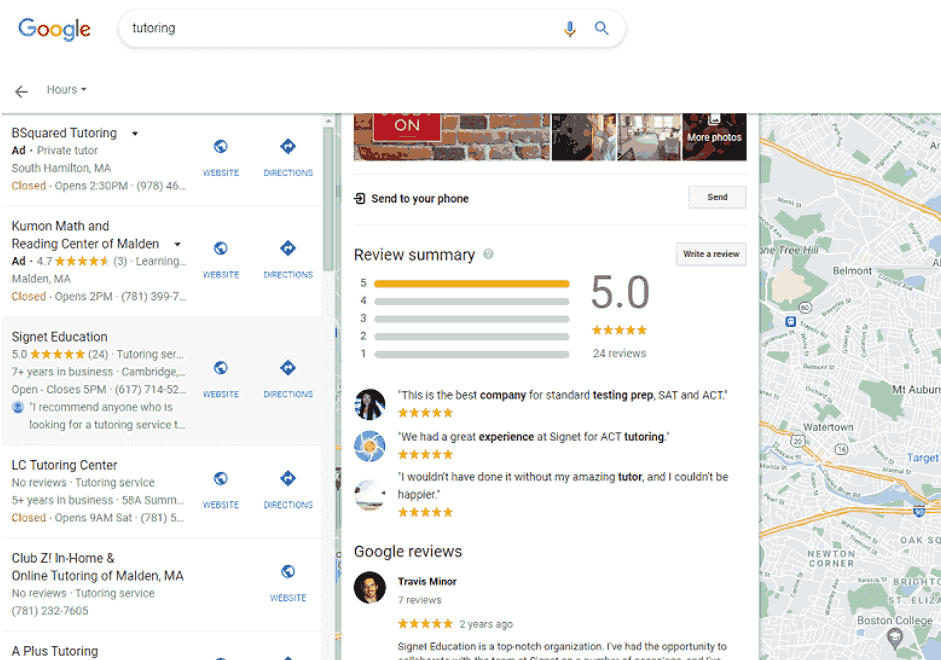Select A Plus Tutoring listing
This screenshot has width=941, height=660.
55,650
